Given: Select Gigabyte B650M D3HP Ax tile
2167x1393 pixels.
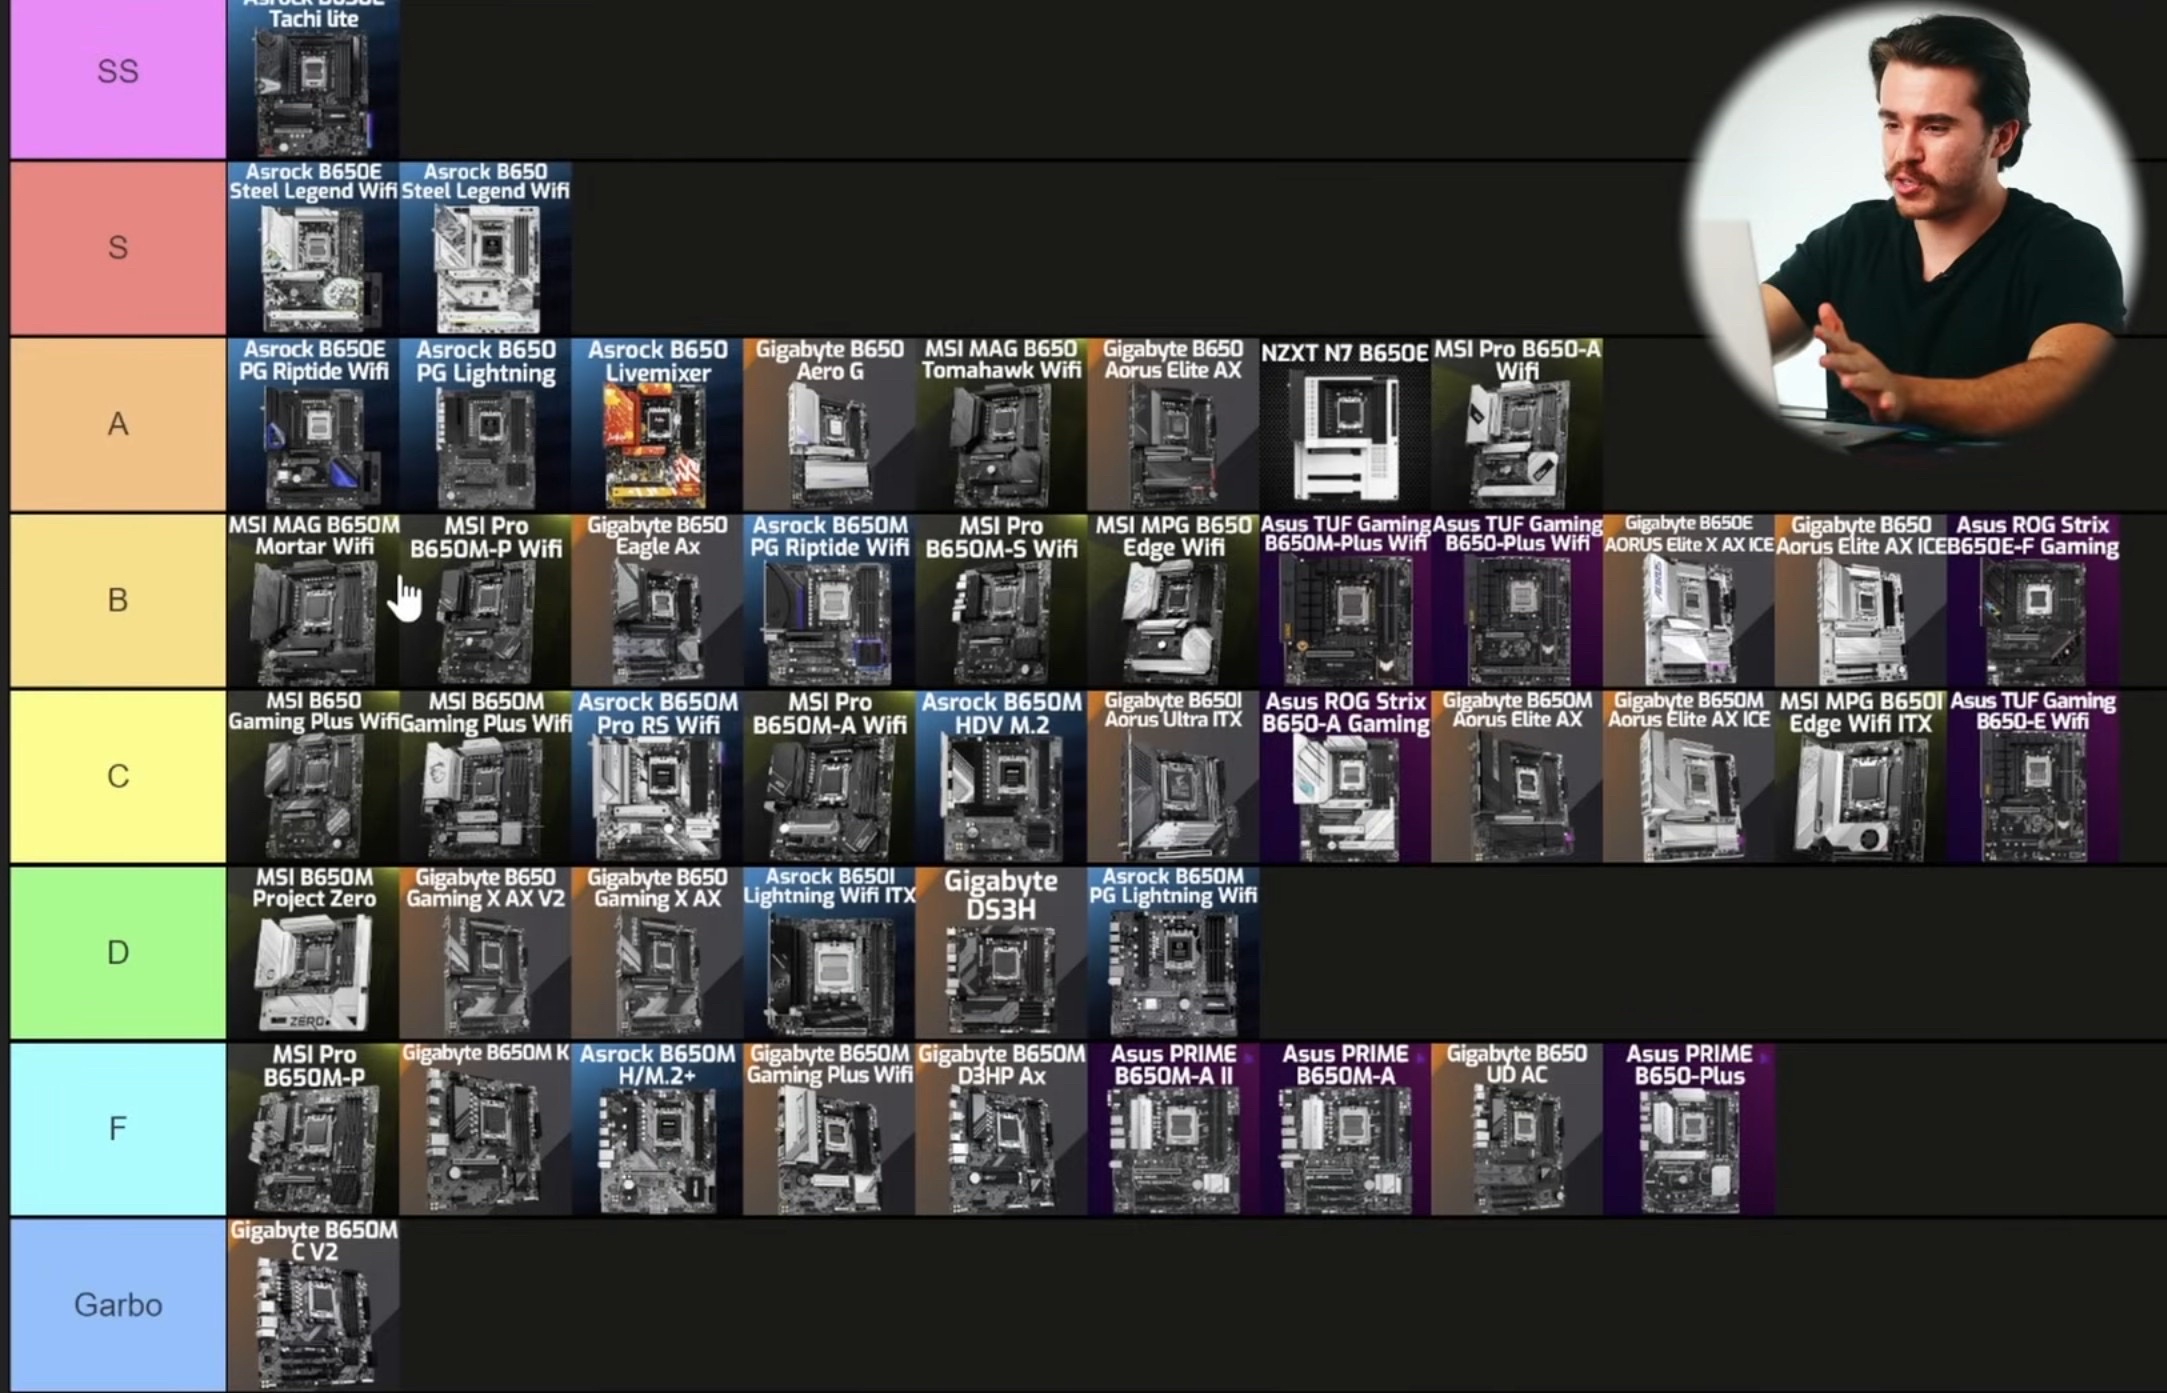Looking at the screenshot, I should (1001, 1129).
